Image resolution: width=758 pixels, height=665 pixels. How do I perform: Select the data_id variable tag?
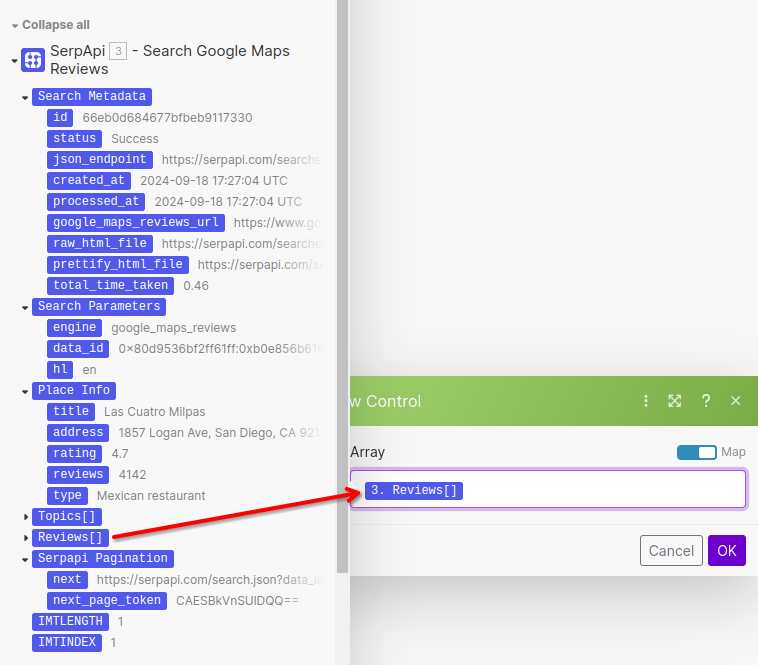78,348
